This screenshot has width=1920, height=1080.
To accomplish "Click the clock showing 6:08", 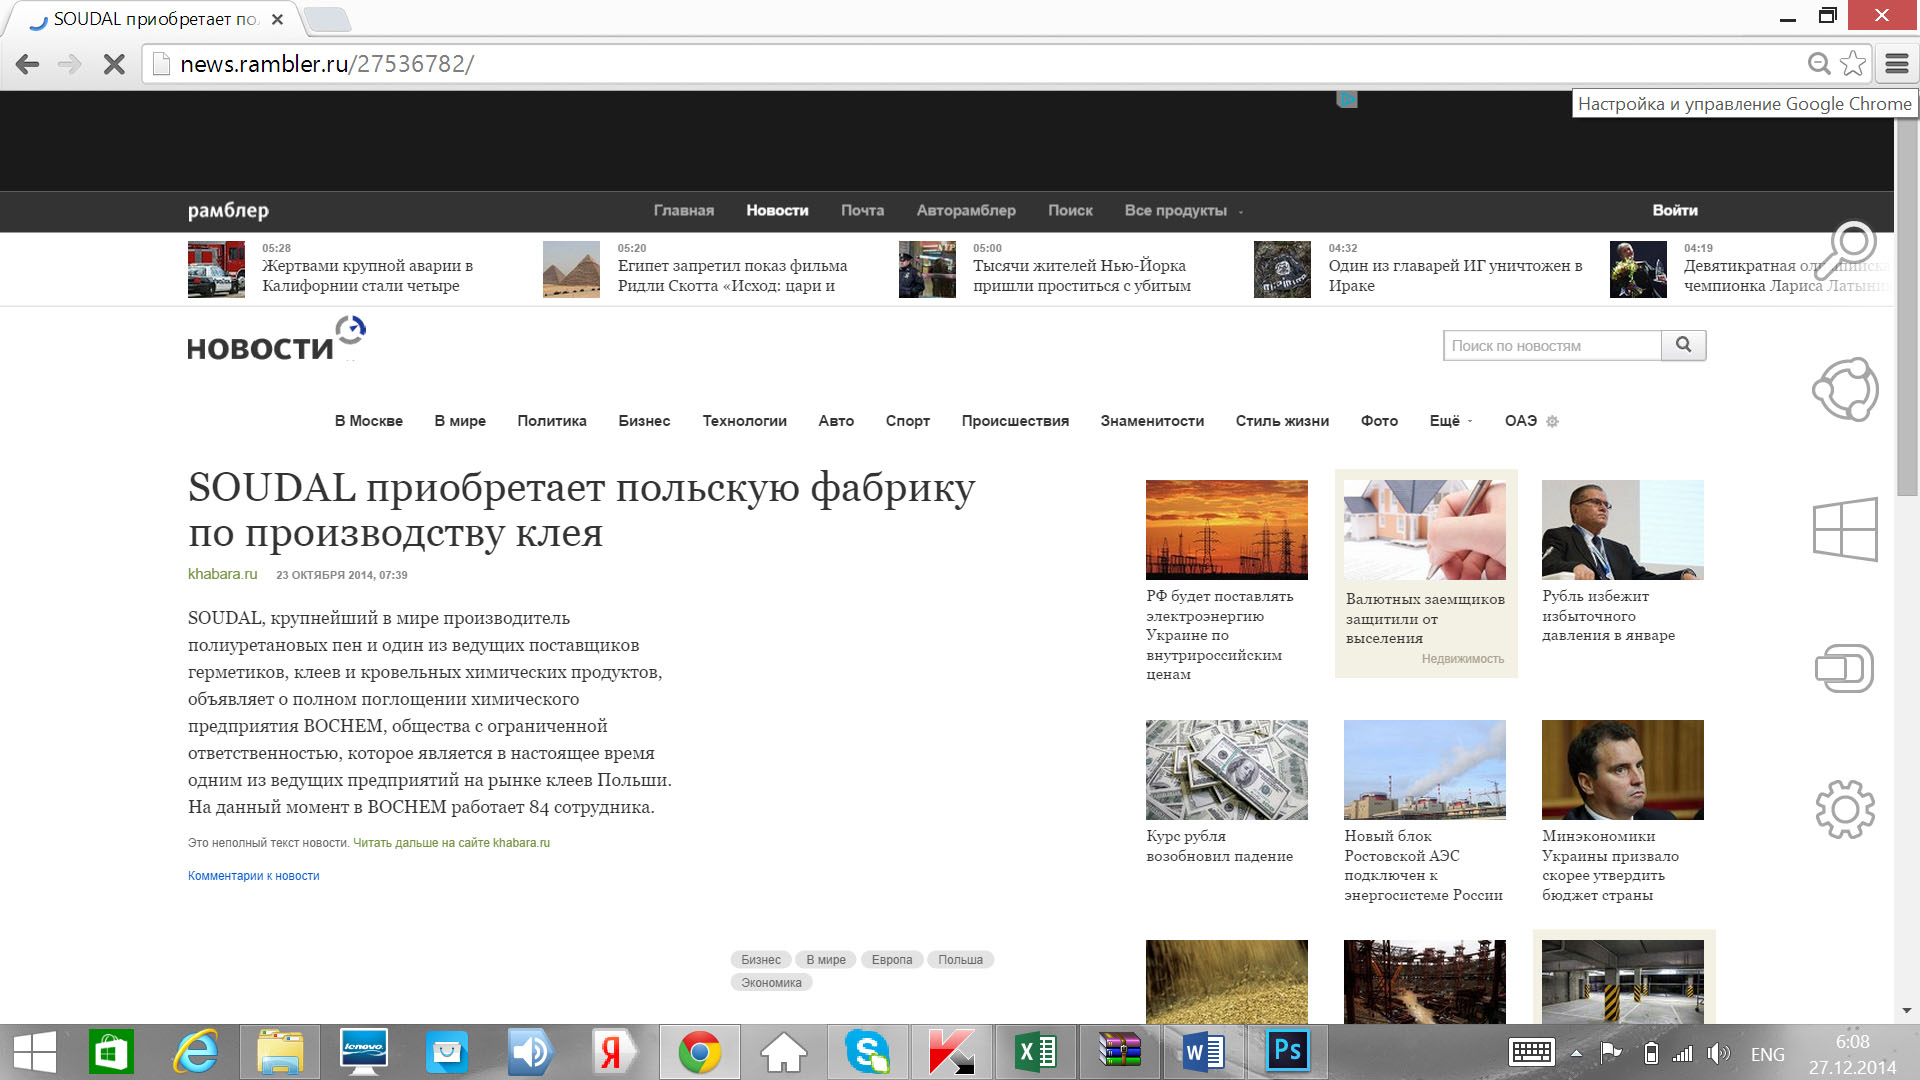I will click(1852, 1042).
